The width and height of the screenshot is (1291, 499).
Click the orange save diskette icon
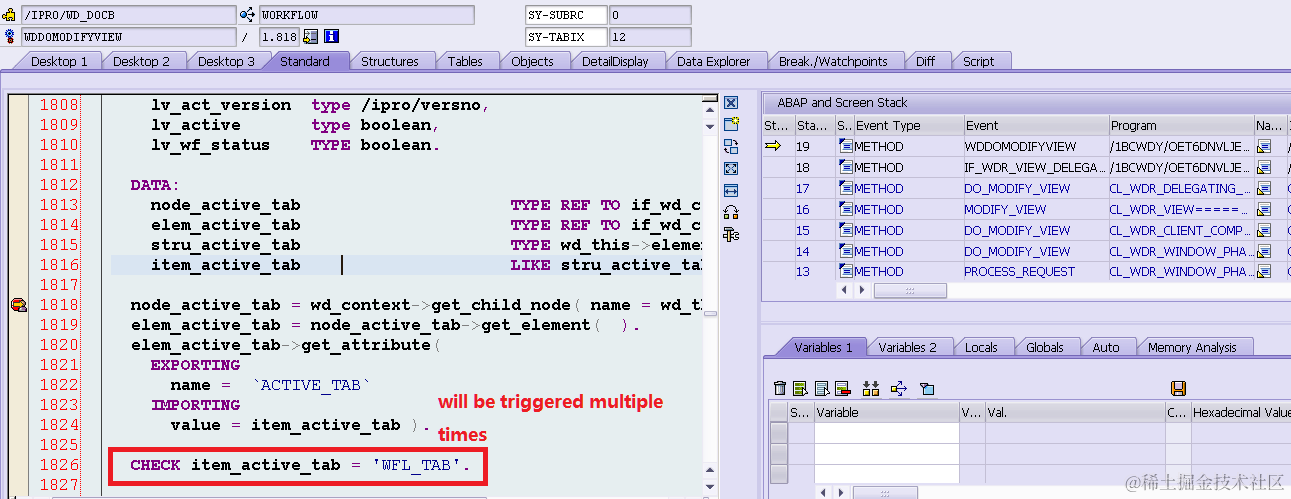coord(1178,388)
